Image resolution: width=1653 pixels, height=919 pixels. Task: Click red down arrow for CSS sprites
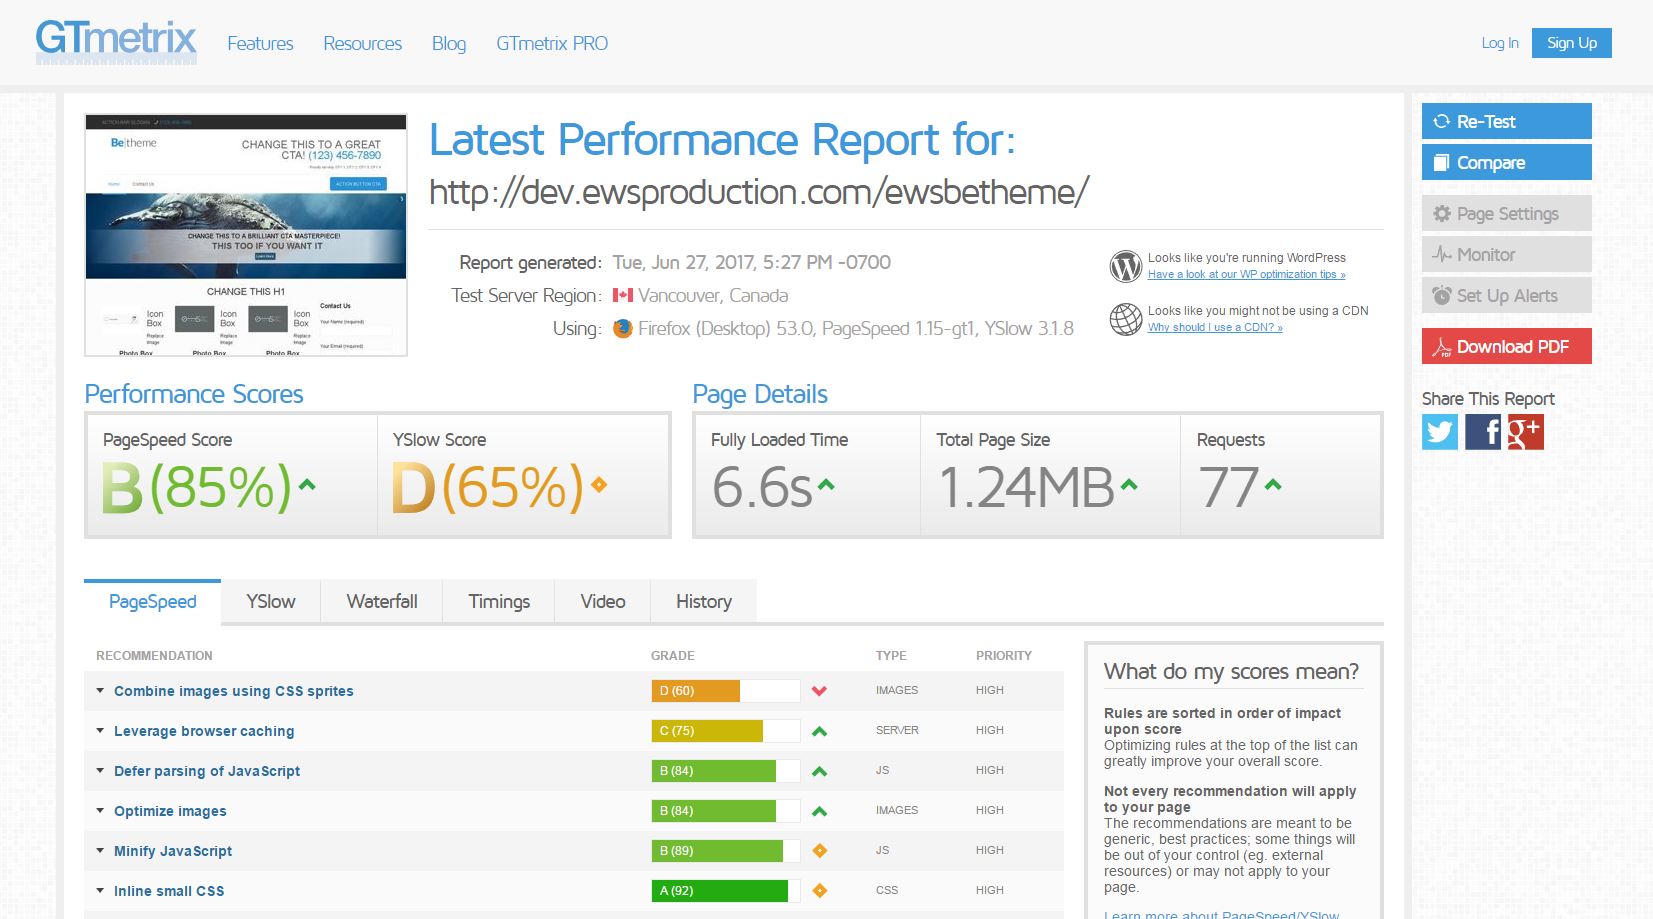820,691
